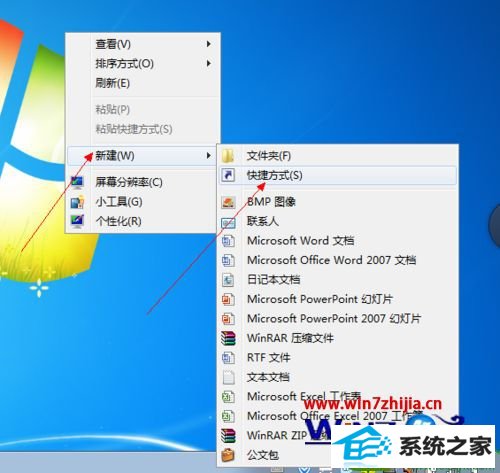Expand the 排序方式(O) submenu arrow

209,63
